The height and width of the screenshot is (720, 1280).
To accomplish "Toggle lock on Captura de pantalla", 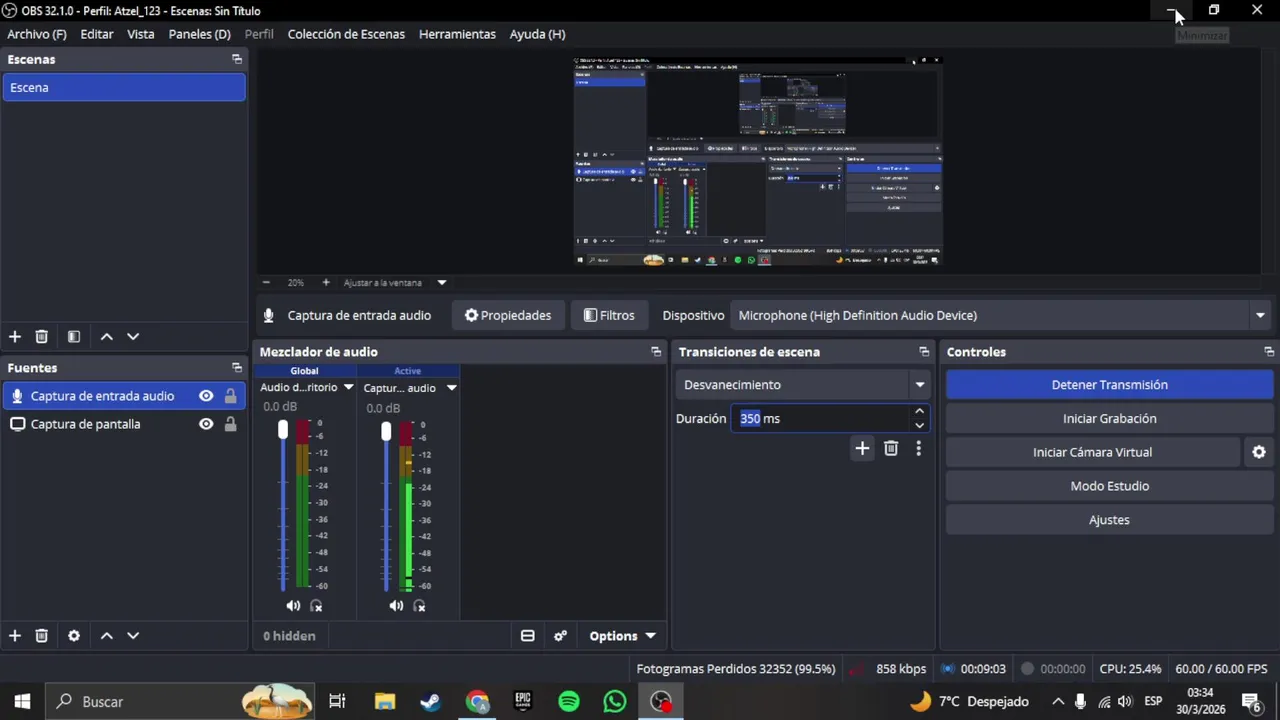I will pyautogui.click(x=230, y=424).
